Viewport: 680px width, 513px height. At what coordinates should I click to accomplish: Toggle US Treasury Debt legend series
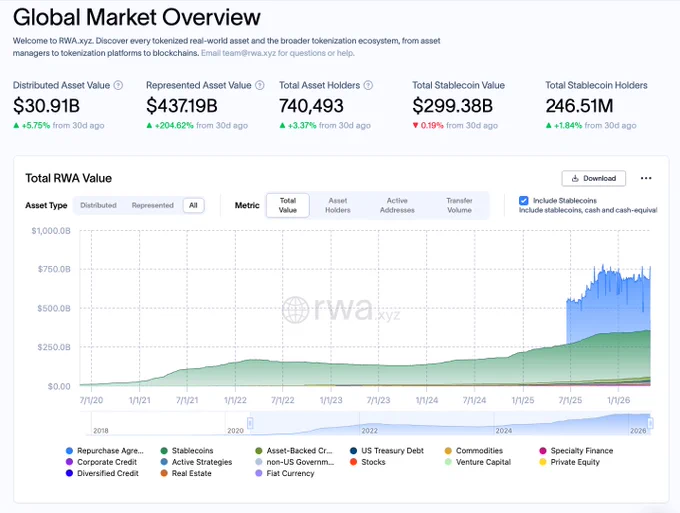tap(387, 451)
